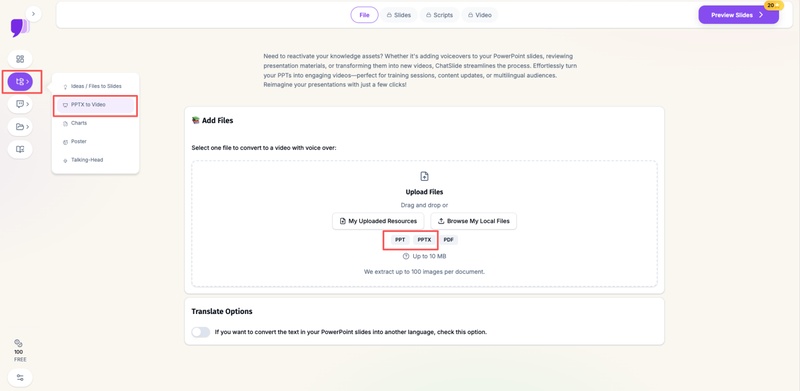Click the upload file icon above Upload Files
The height and width of the screenshot is (391, 800).
pos(424,177)
